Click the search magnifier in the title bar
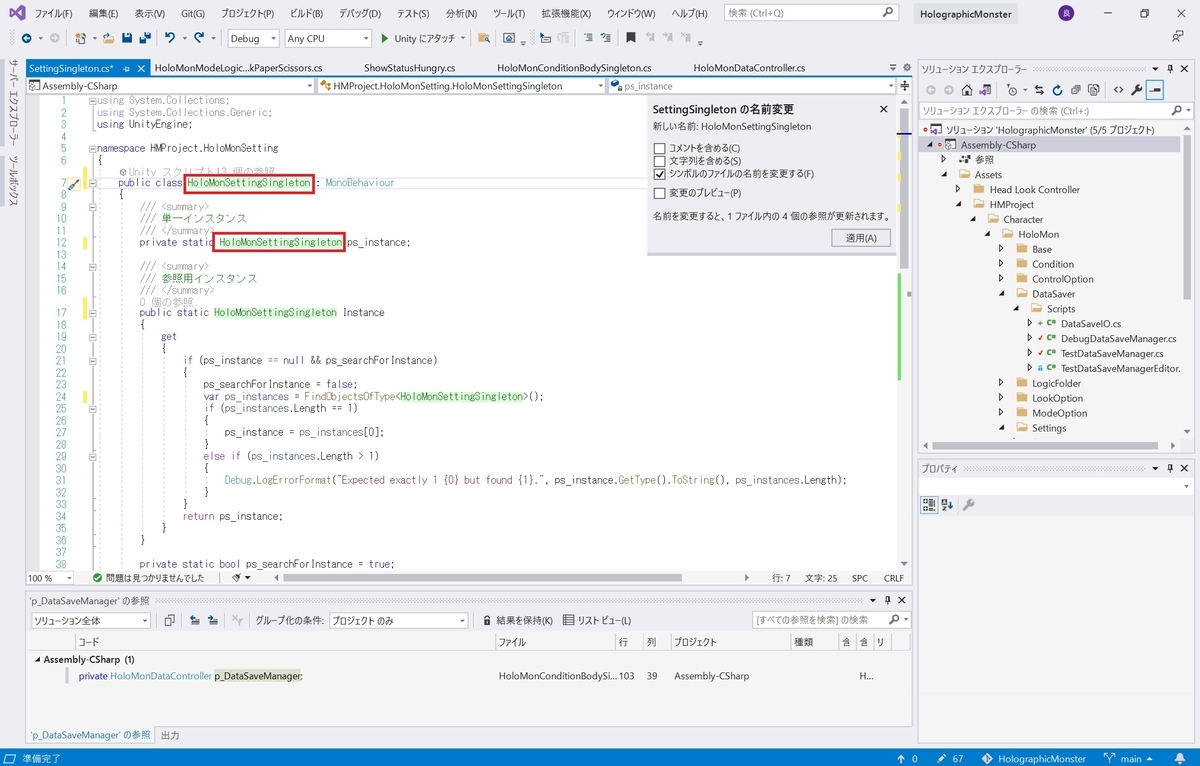This screenshot has height=766, width=1200. (x=888, y=13)
